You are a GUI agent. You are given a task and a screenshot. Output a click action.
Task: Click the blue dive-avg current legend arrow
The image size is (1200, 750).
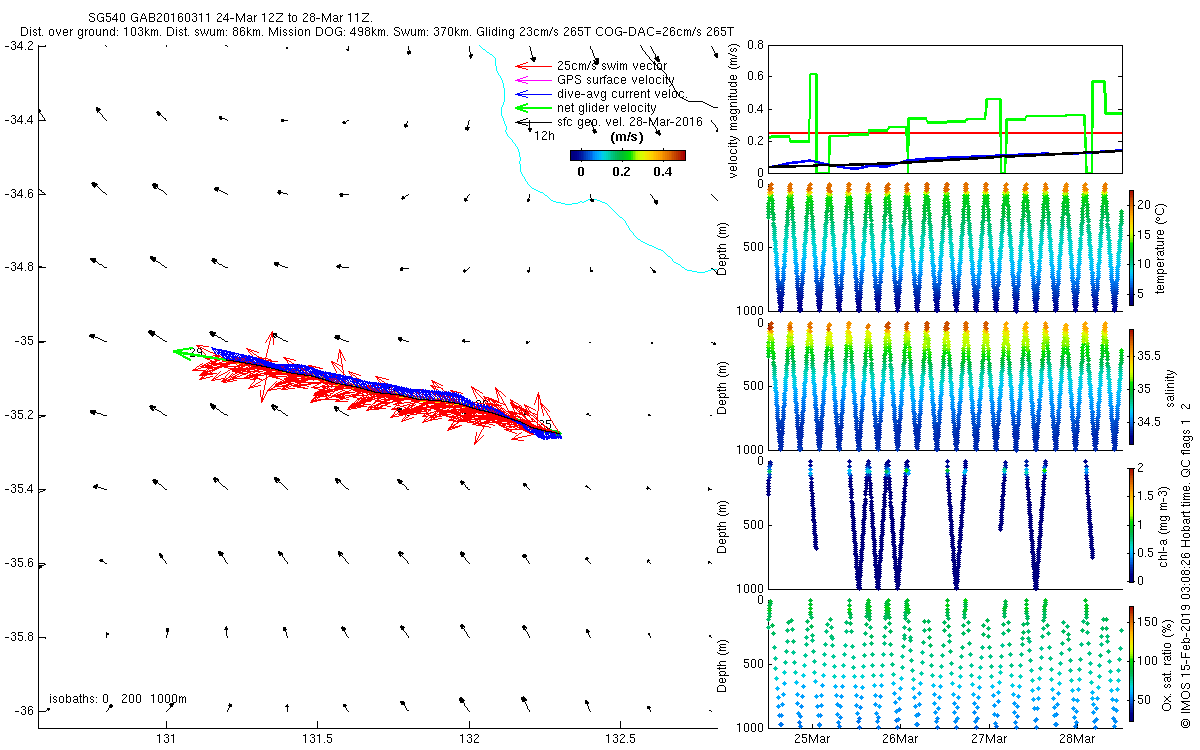(x=534, y=94)
